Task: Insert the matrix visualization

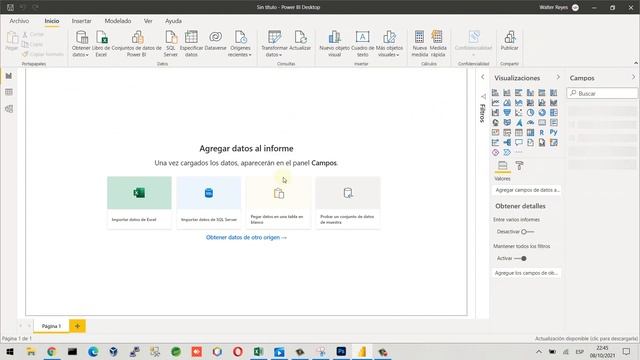Action: click(x=530, y=133)
